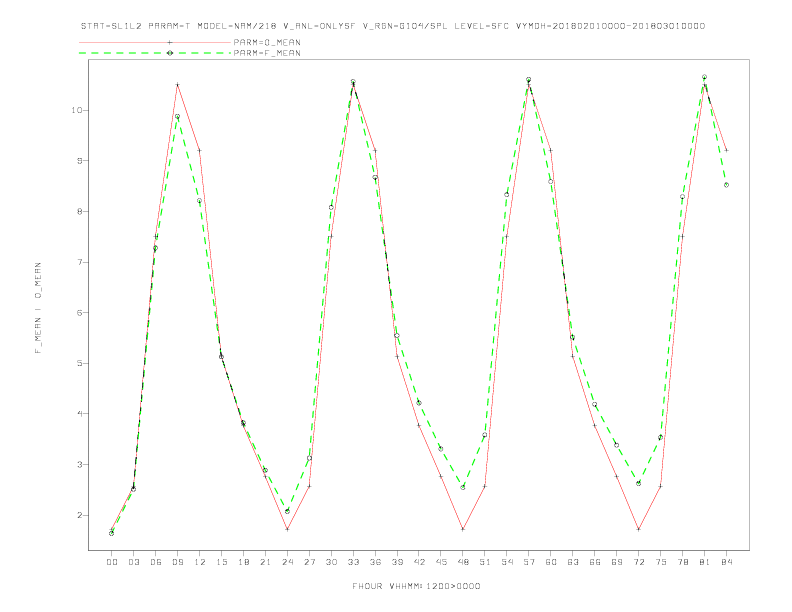Click the y-axis tick label 9
The width and height of the screenshot is (792, 612).
click(x=79, y=161)
